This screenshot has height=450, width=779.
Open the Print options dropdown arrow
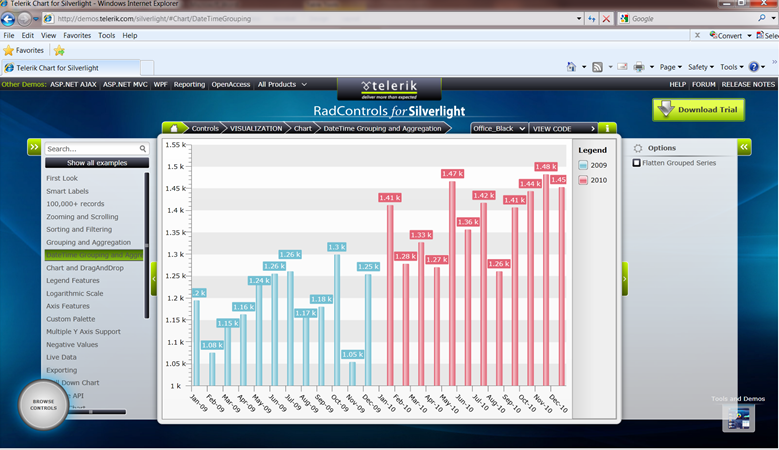pyautogui.click(x=651, y=67)
